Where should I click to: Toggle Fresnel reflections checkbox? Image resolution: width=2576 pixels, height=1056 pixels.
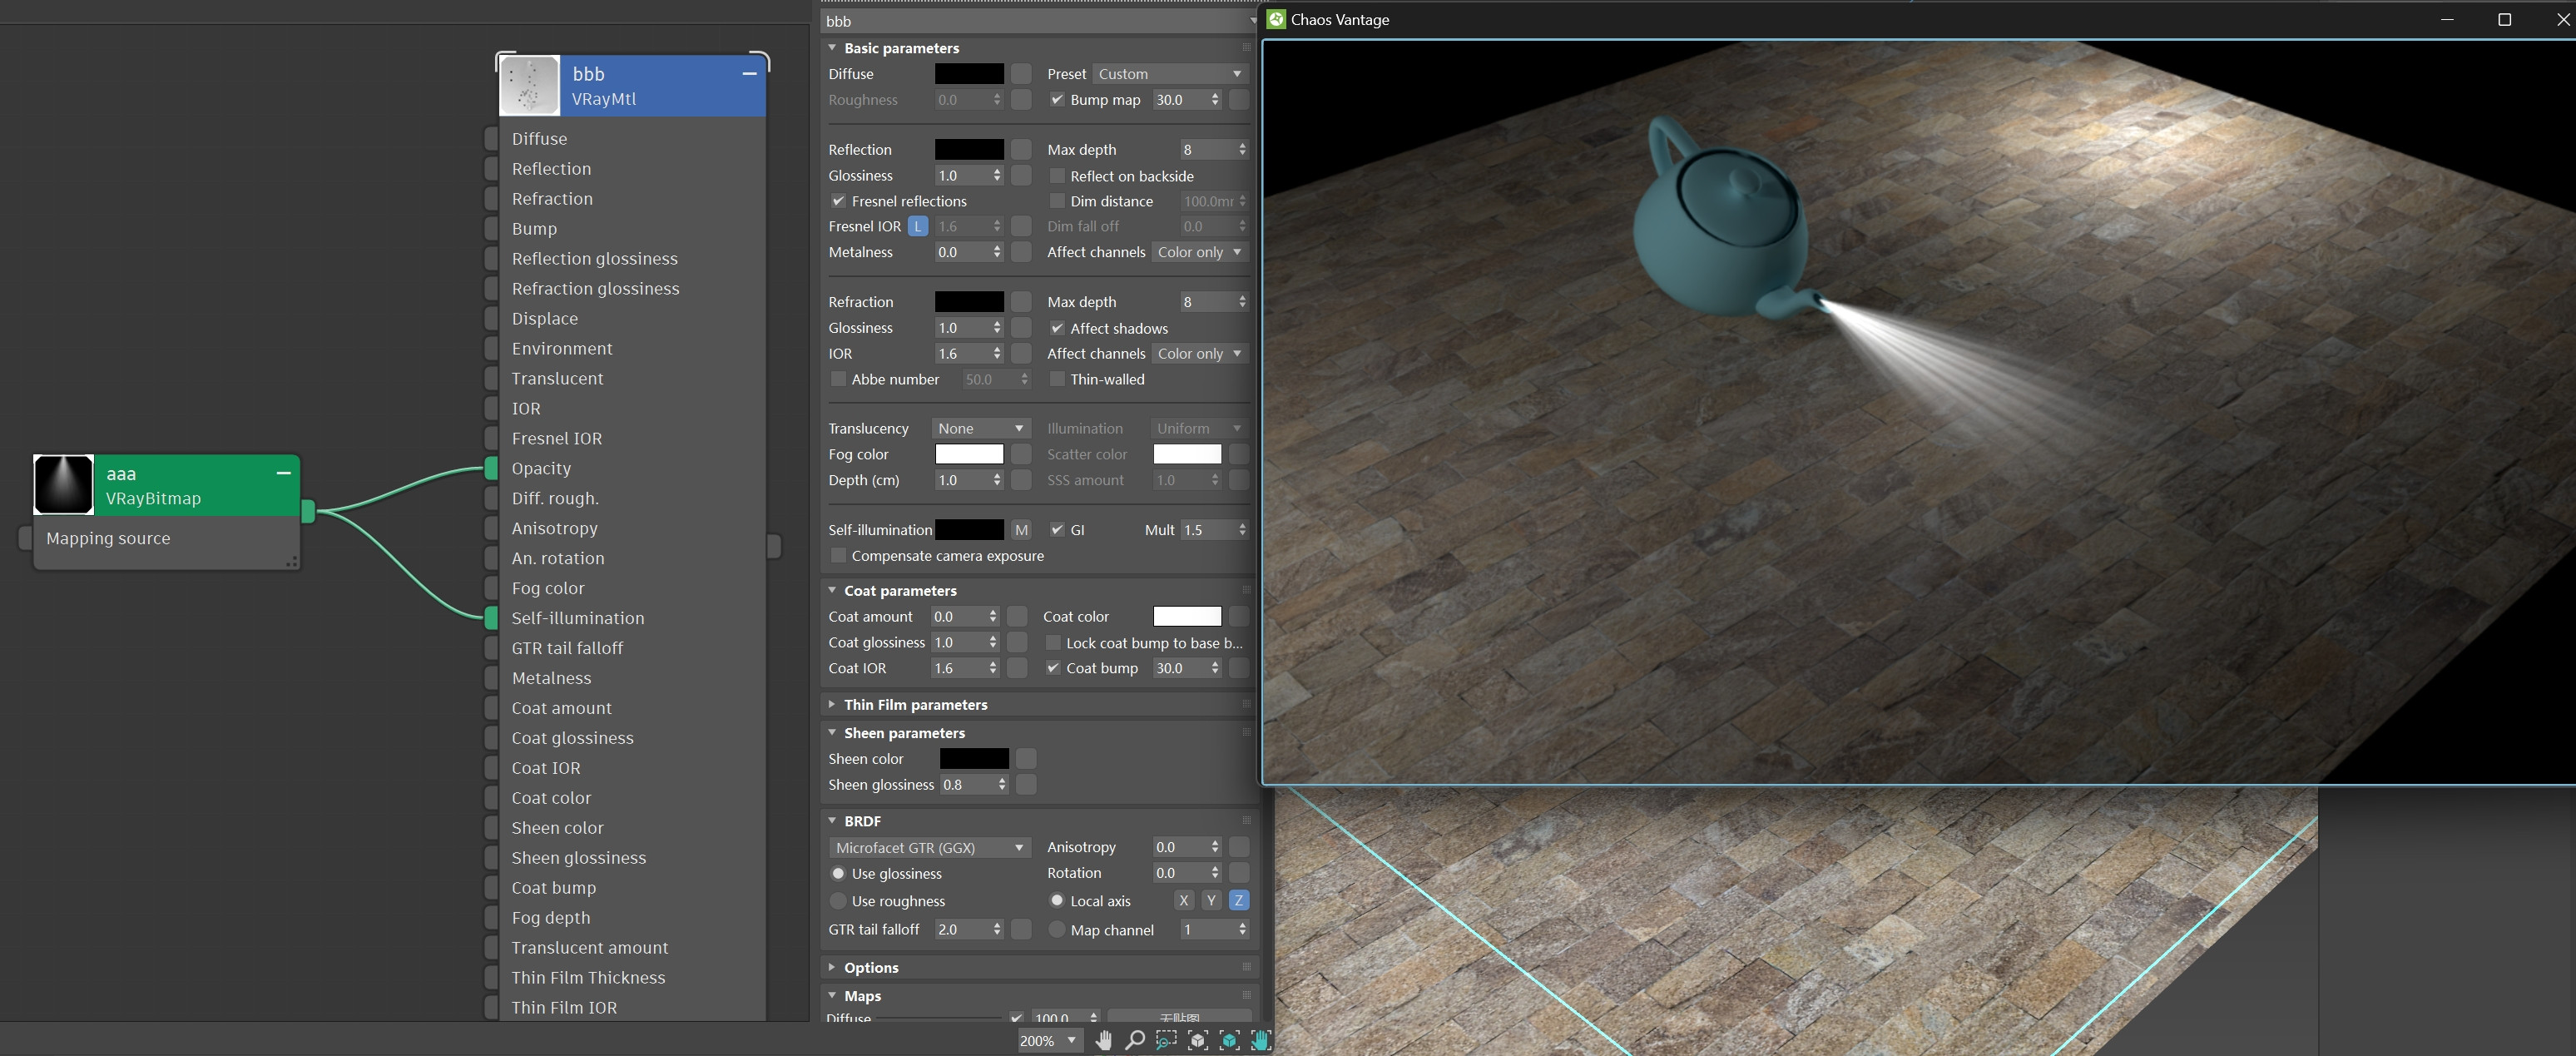pos(838,201)
